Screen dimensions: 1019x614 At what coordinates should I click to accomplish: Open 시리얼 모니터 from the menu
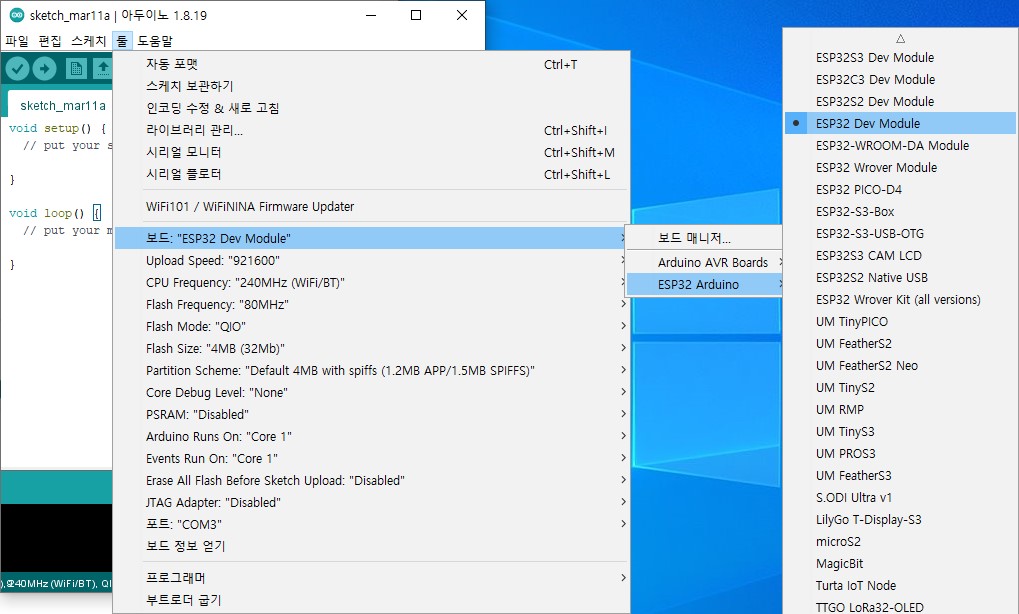pyautogui.click(x=371, y=152)
